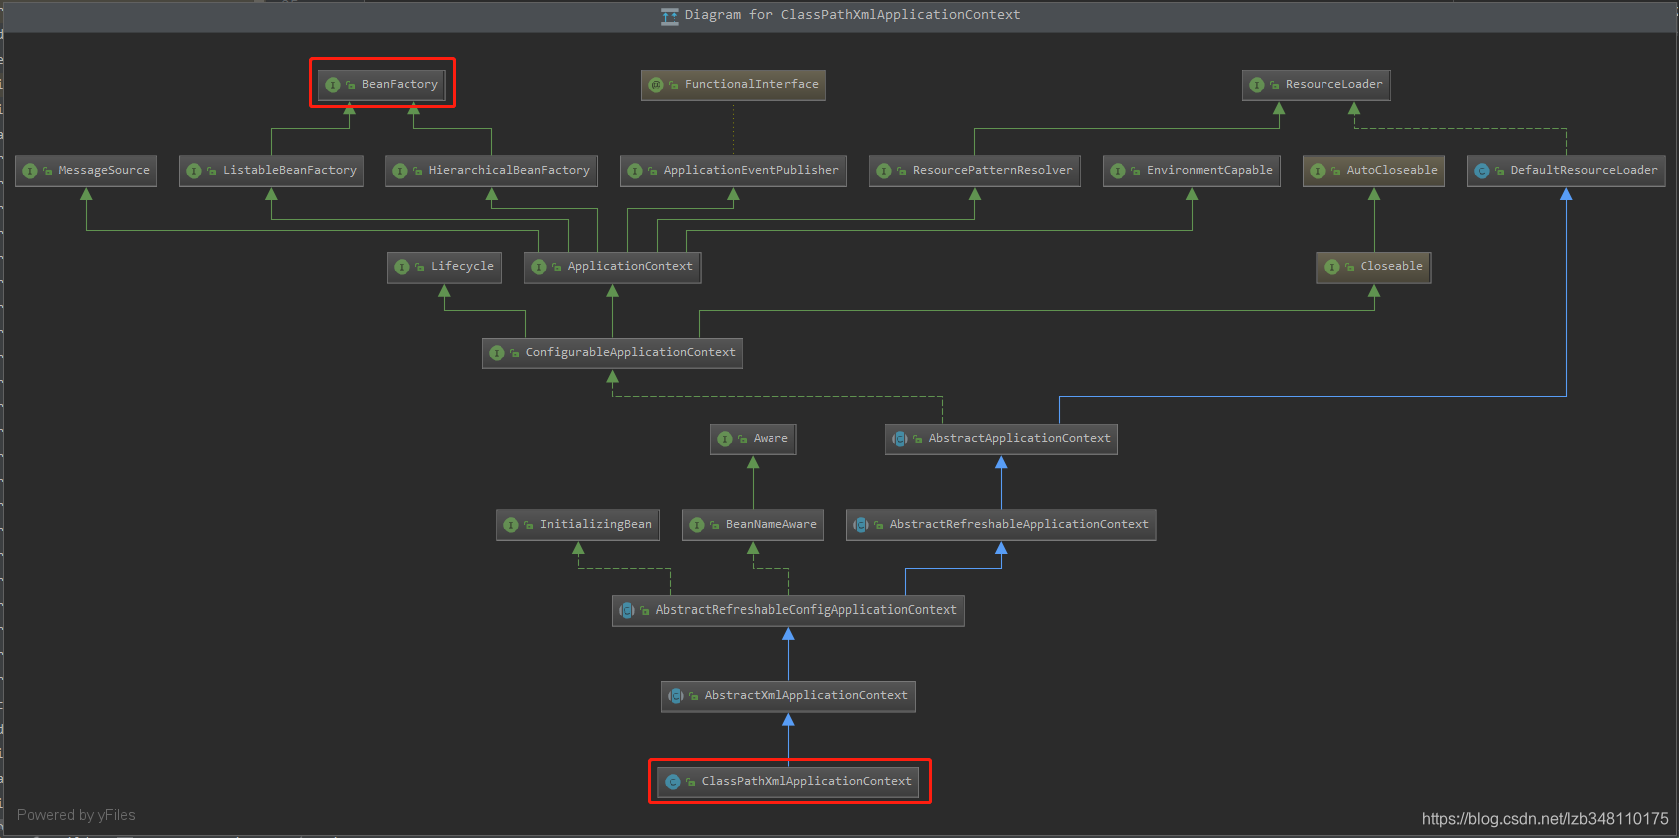This screenshot has width=1679, height=838.
Task: Click the class icon on ClassPathXmlApplicationContext
Action: pyautogui.click(x=673, y=782)
